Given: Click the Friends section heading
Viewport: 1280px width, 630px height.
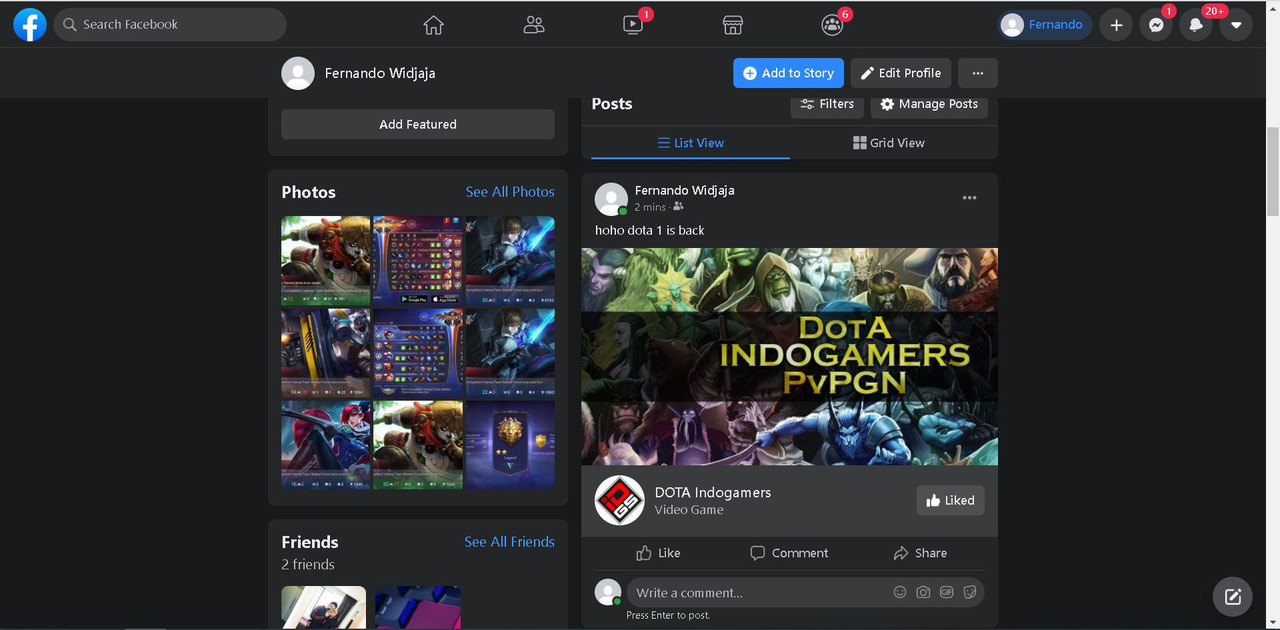Looking at the screenshot, I should pos(310,542).
